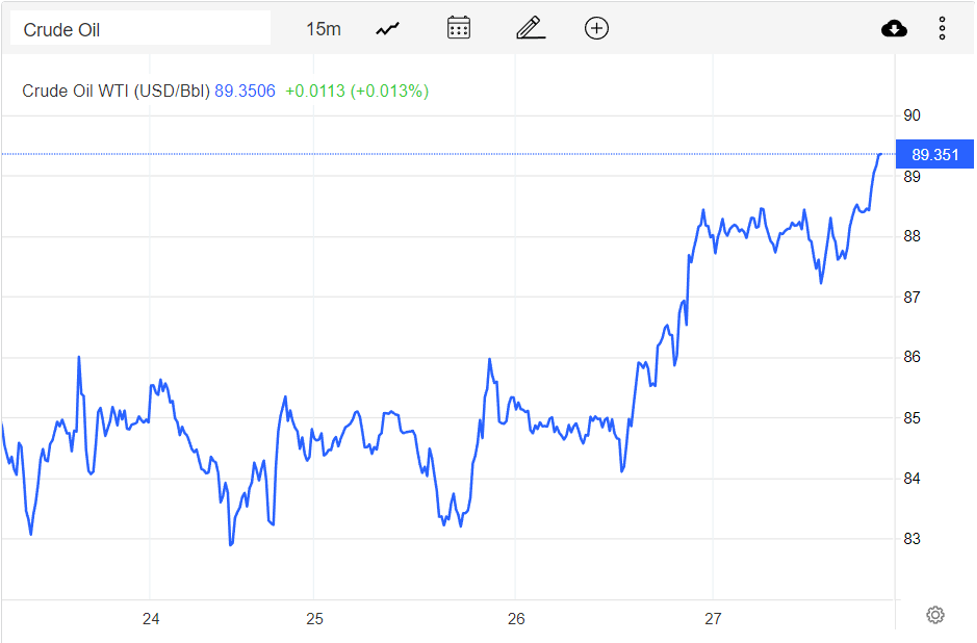Open the 15m time interval selector
The image size is (977, 643).
323,29
